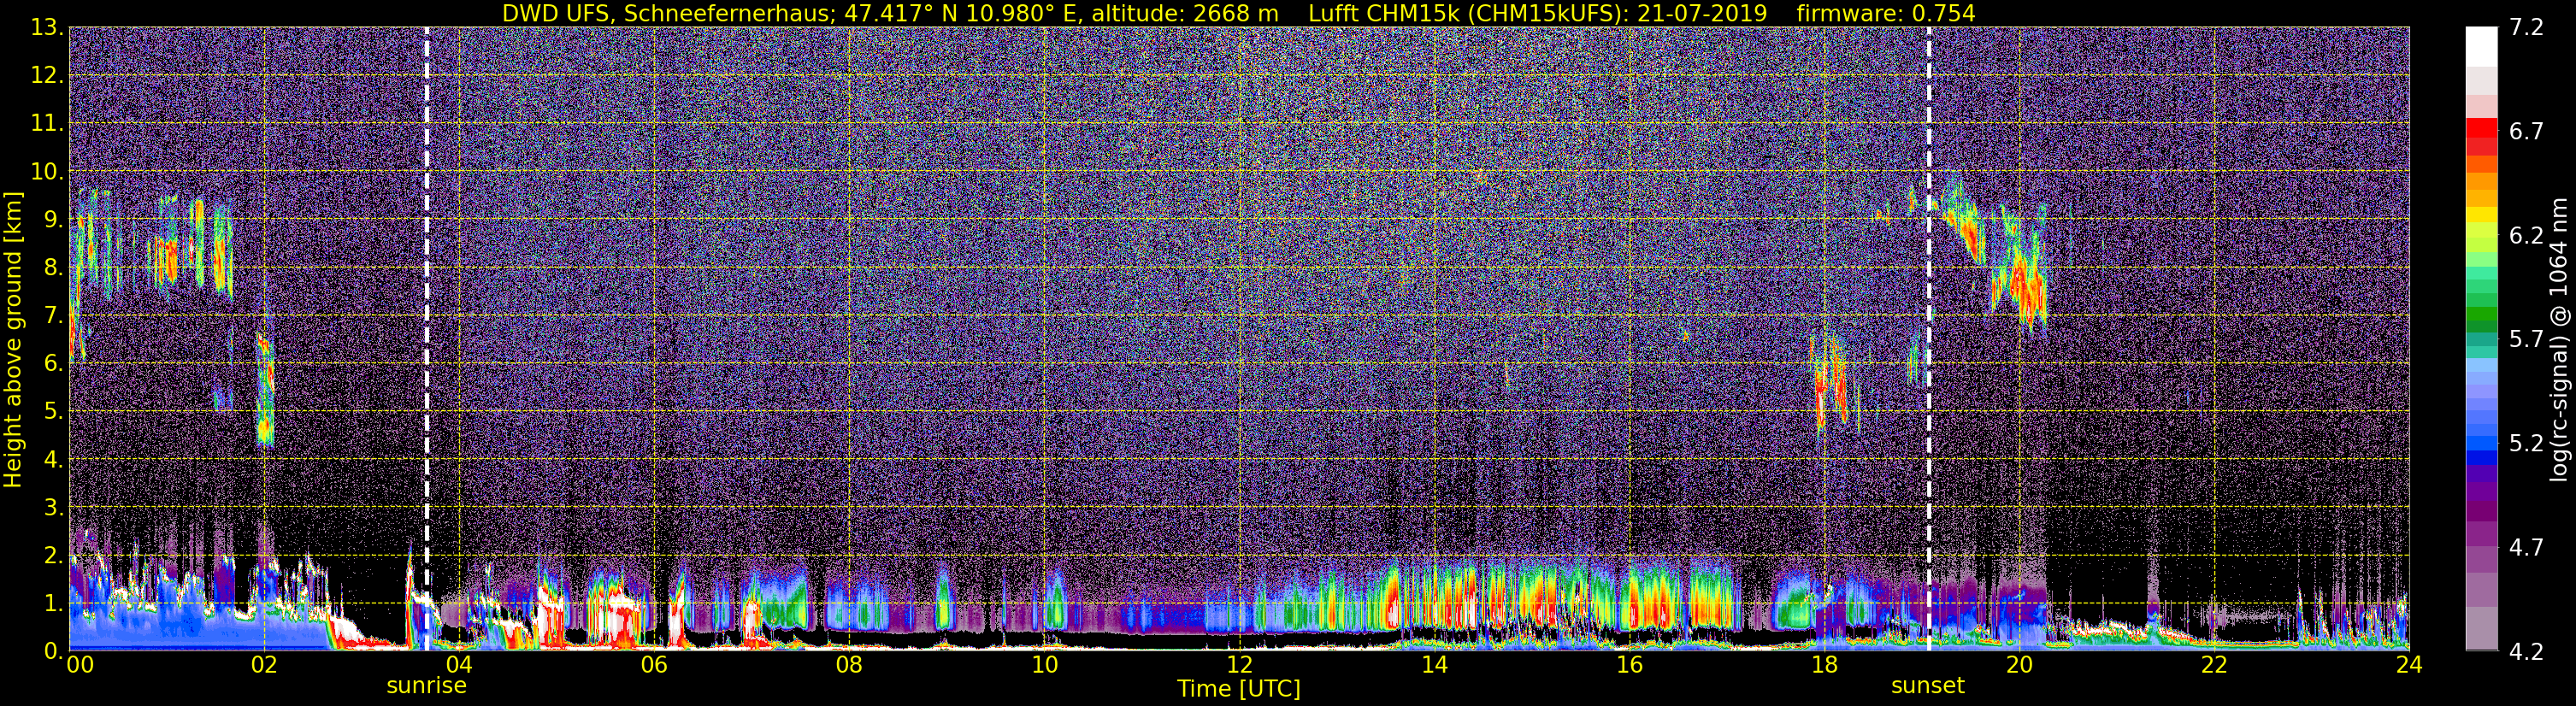Screen dimensions: 2576x706
Task: Click the '2.' height axis tick label
Action: coord(53,556)
